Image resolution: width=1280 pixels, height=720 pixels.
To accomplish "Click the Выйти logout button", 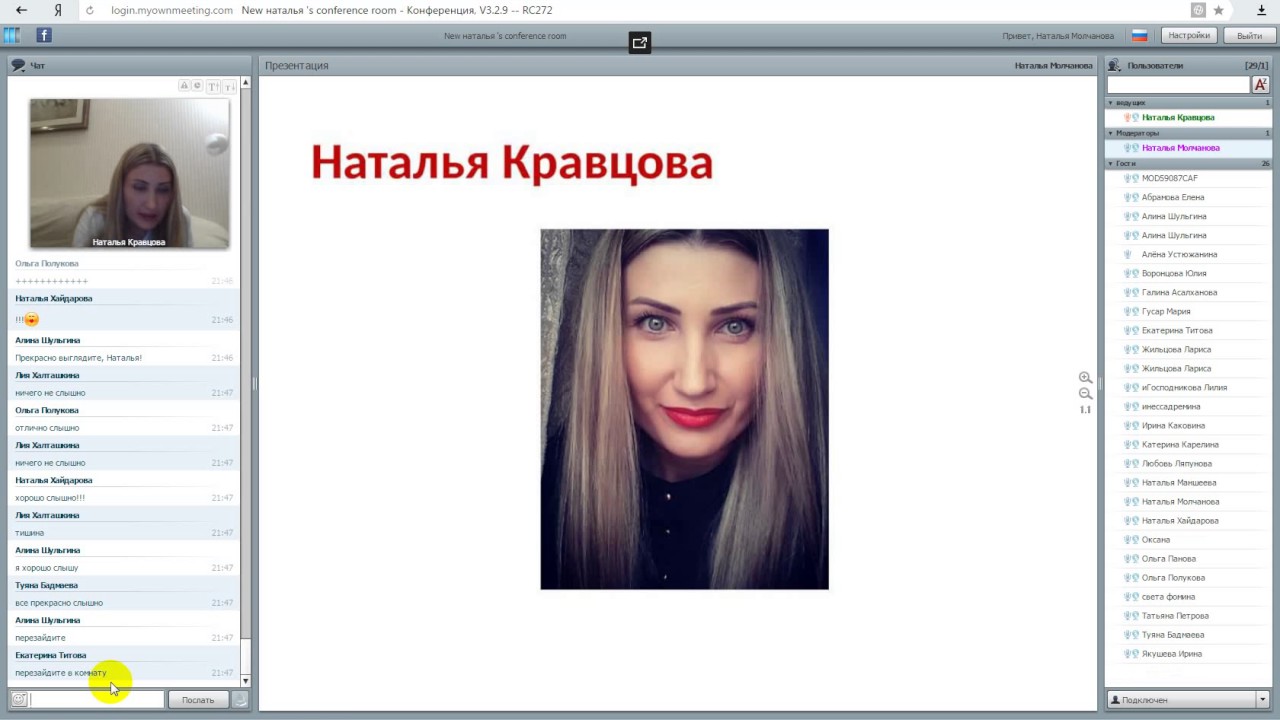I will [x=1249, y=35].
